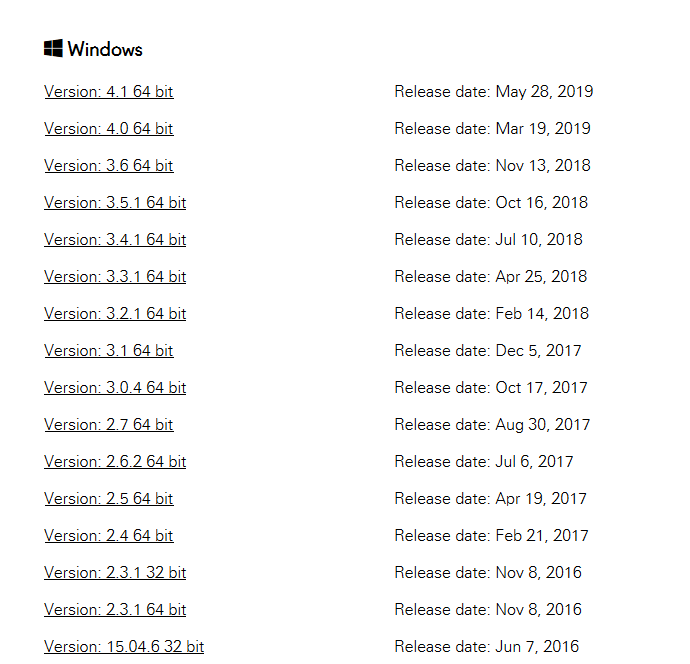Download Version 2.4 64 bit

pos(108,536)
